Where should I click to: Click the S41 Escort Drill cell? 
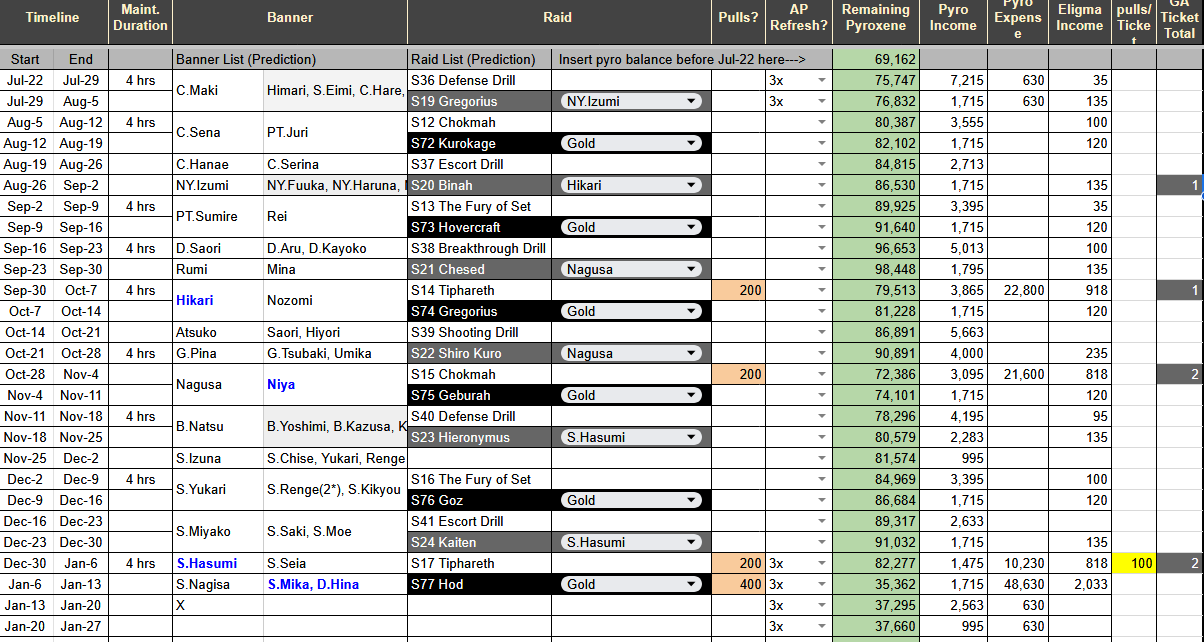coord(480,521)
